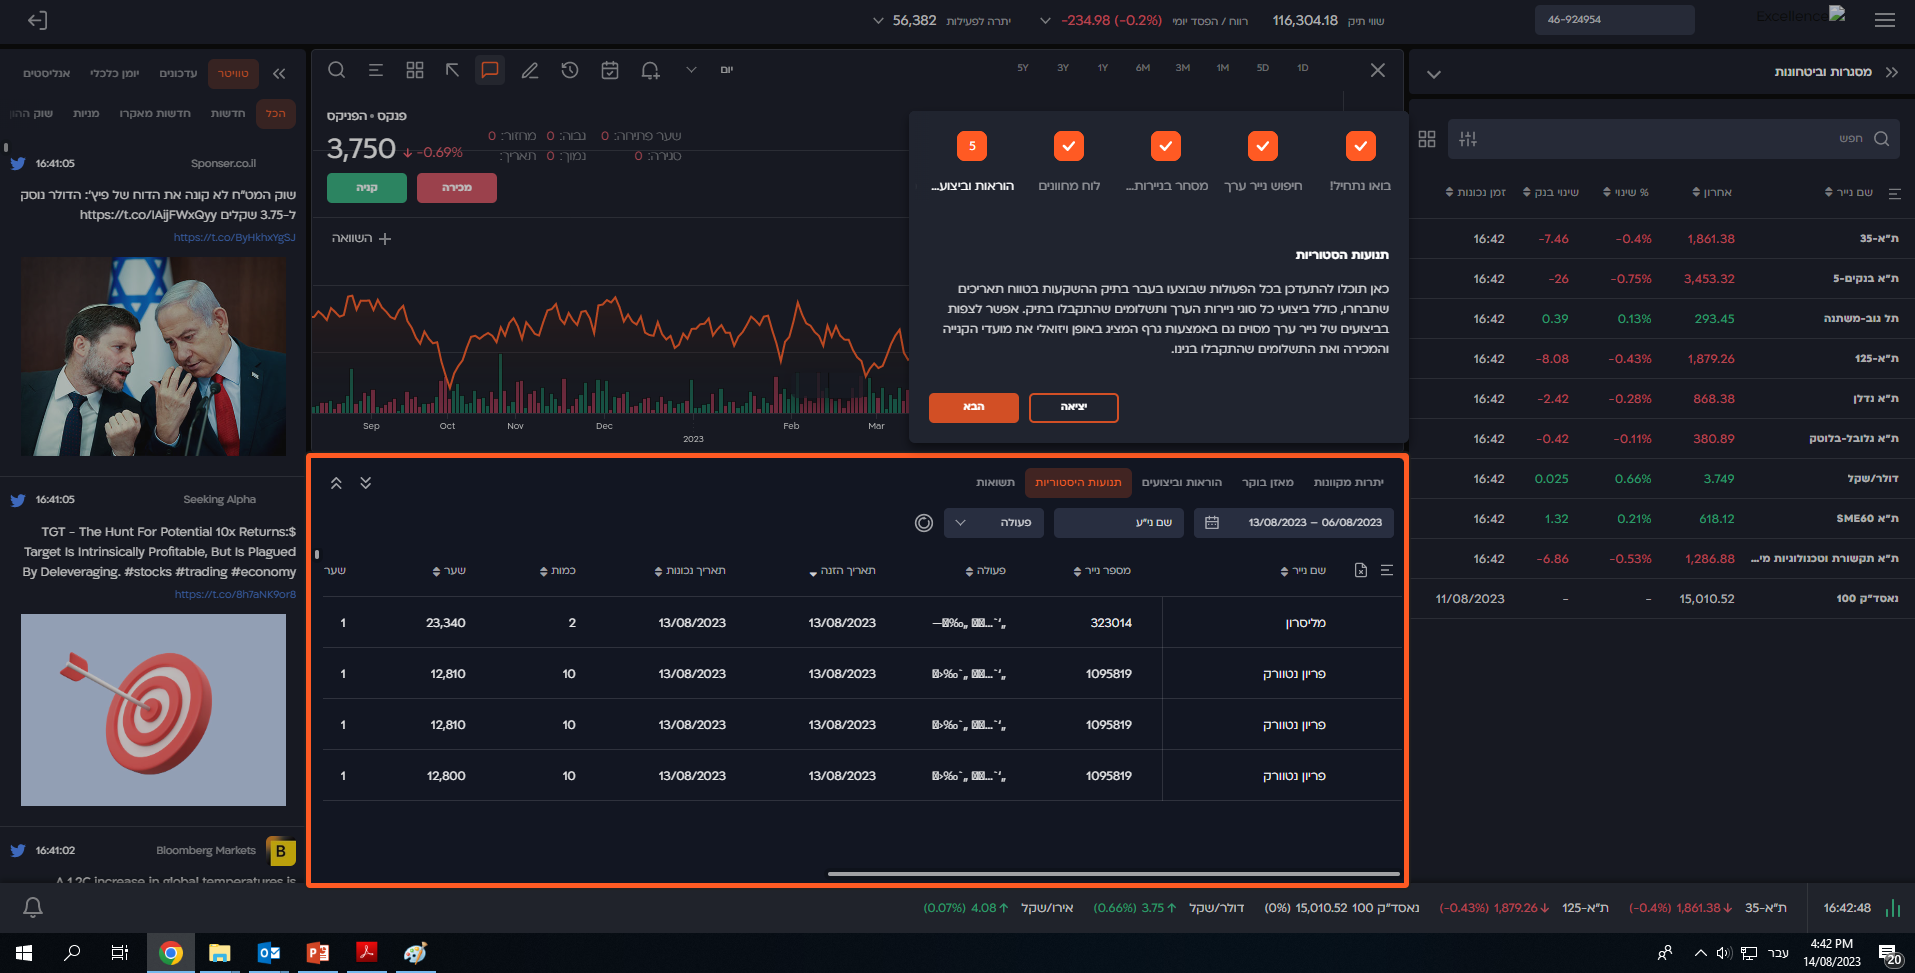This screenshot has height=973, width=1915.
Task: Open the history clock icon
Action: click(570, 70)
